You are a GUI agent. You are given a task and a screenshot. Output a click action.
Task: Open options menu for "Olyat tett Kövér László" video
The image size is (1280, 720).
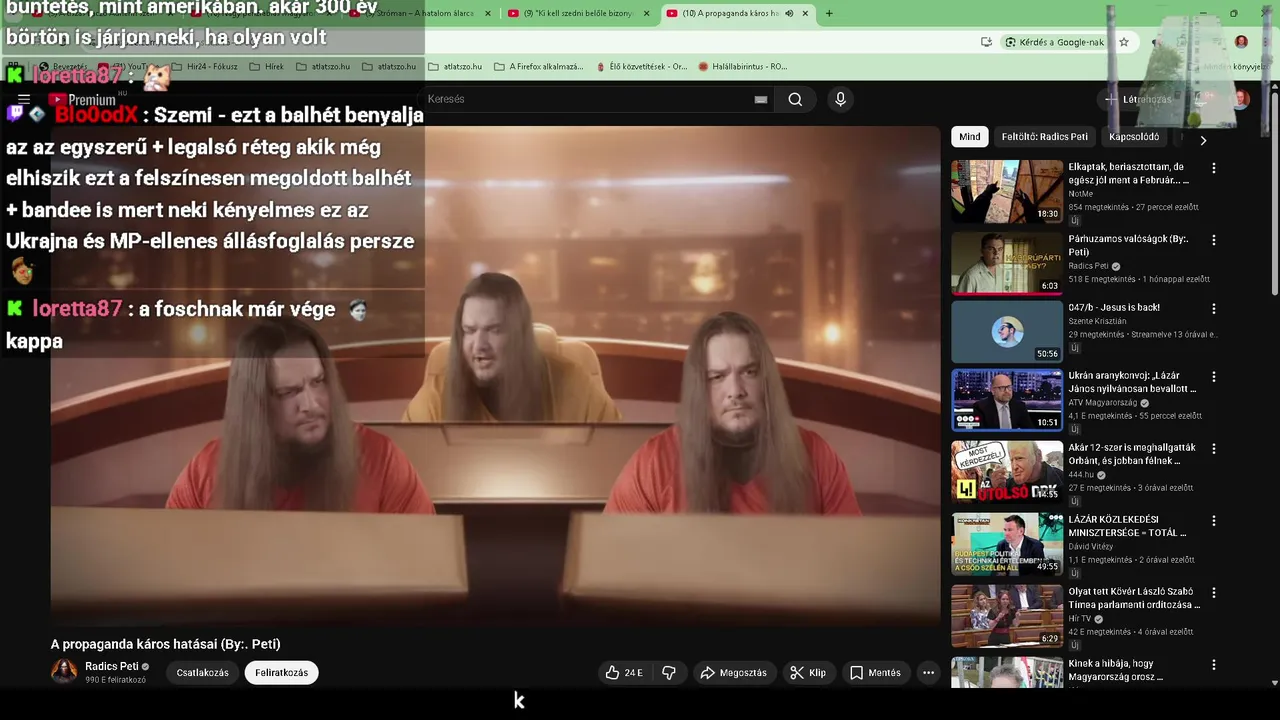click(x=1214, y=593)
